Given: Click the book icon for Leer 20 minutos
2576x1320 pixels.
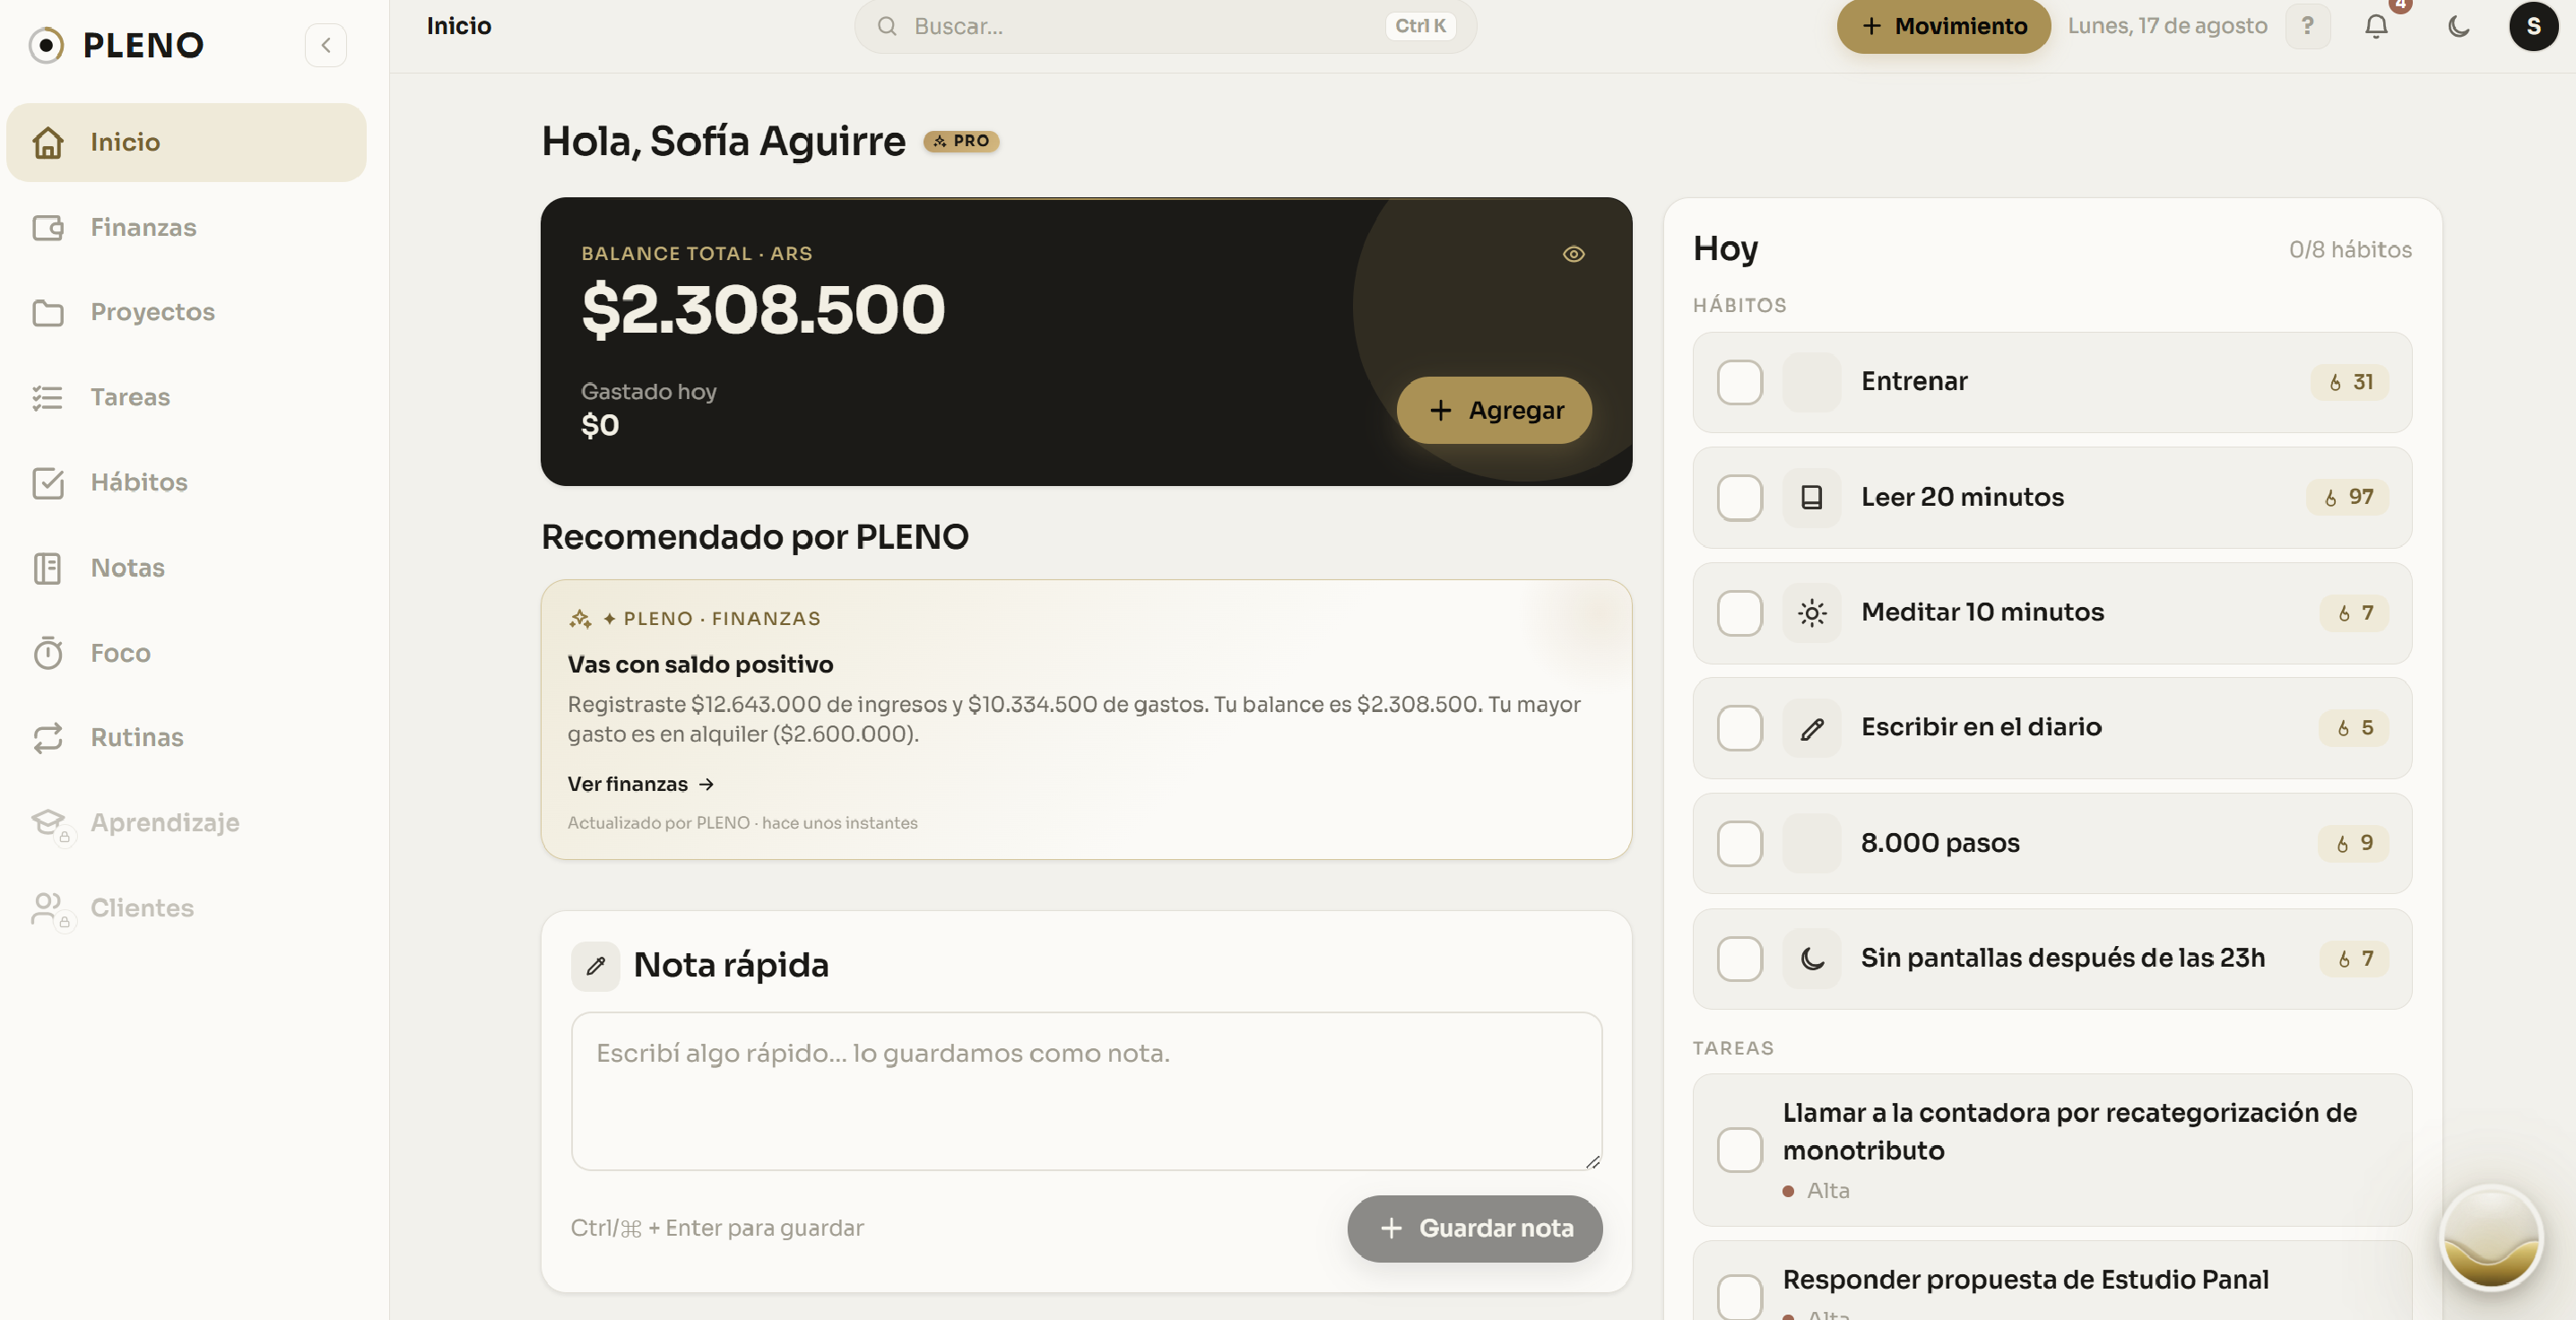Looking at the screenshot, I should [1811, 497].
